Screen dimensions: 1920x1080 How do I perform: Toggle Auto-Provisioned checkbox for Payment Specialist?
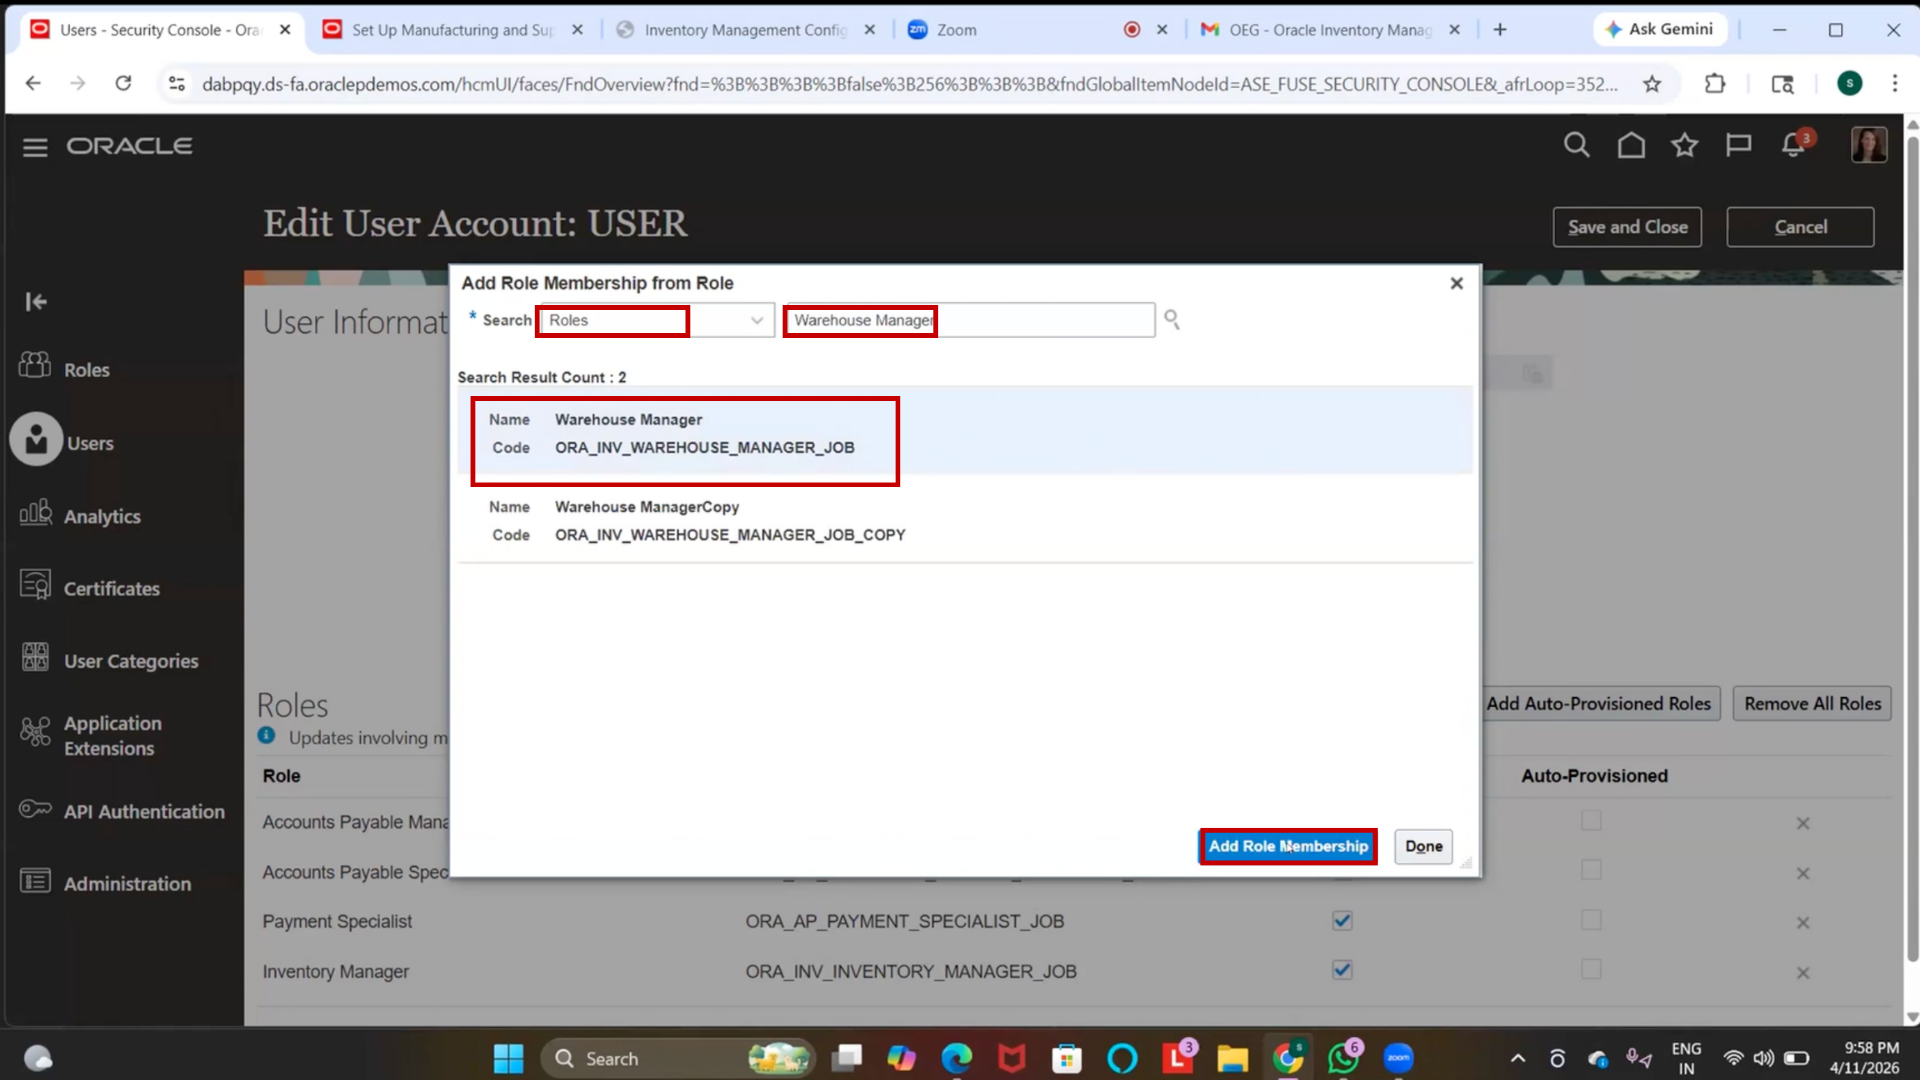pyautogui.click(x=1591, y=920)
